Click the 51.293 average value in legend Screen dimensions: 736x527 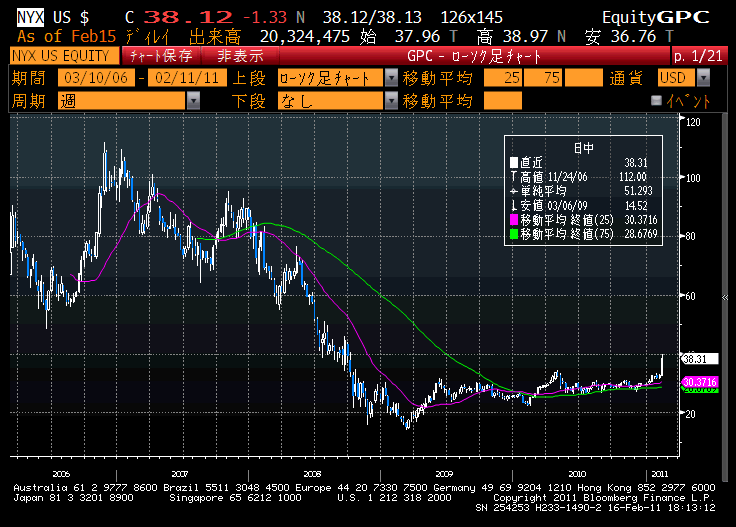click(x=638, y=191)
